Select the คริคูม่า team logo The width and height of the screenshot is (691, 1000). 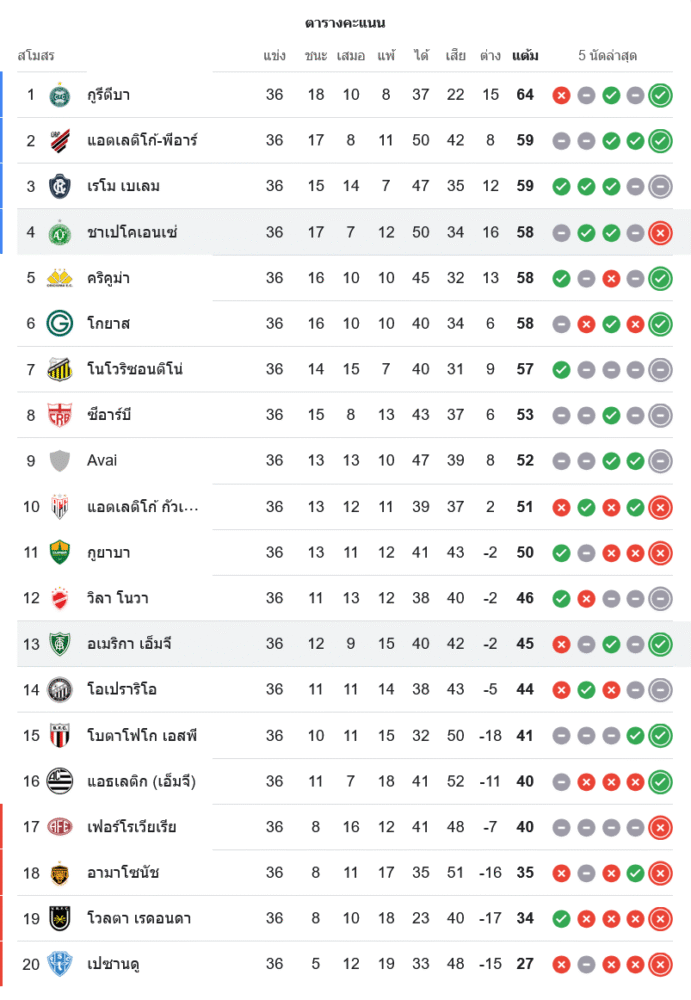(59, 278)
